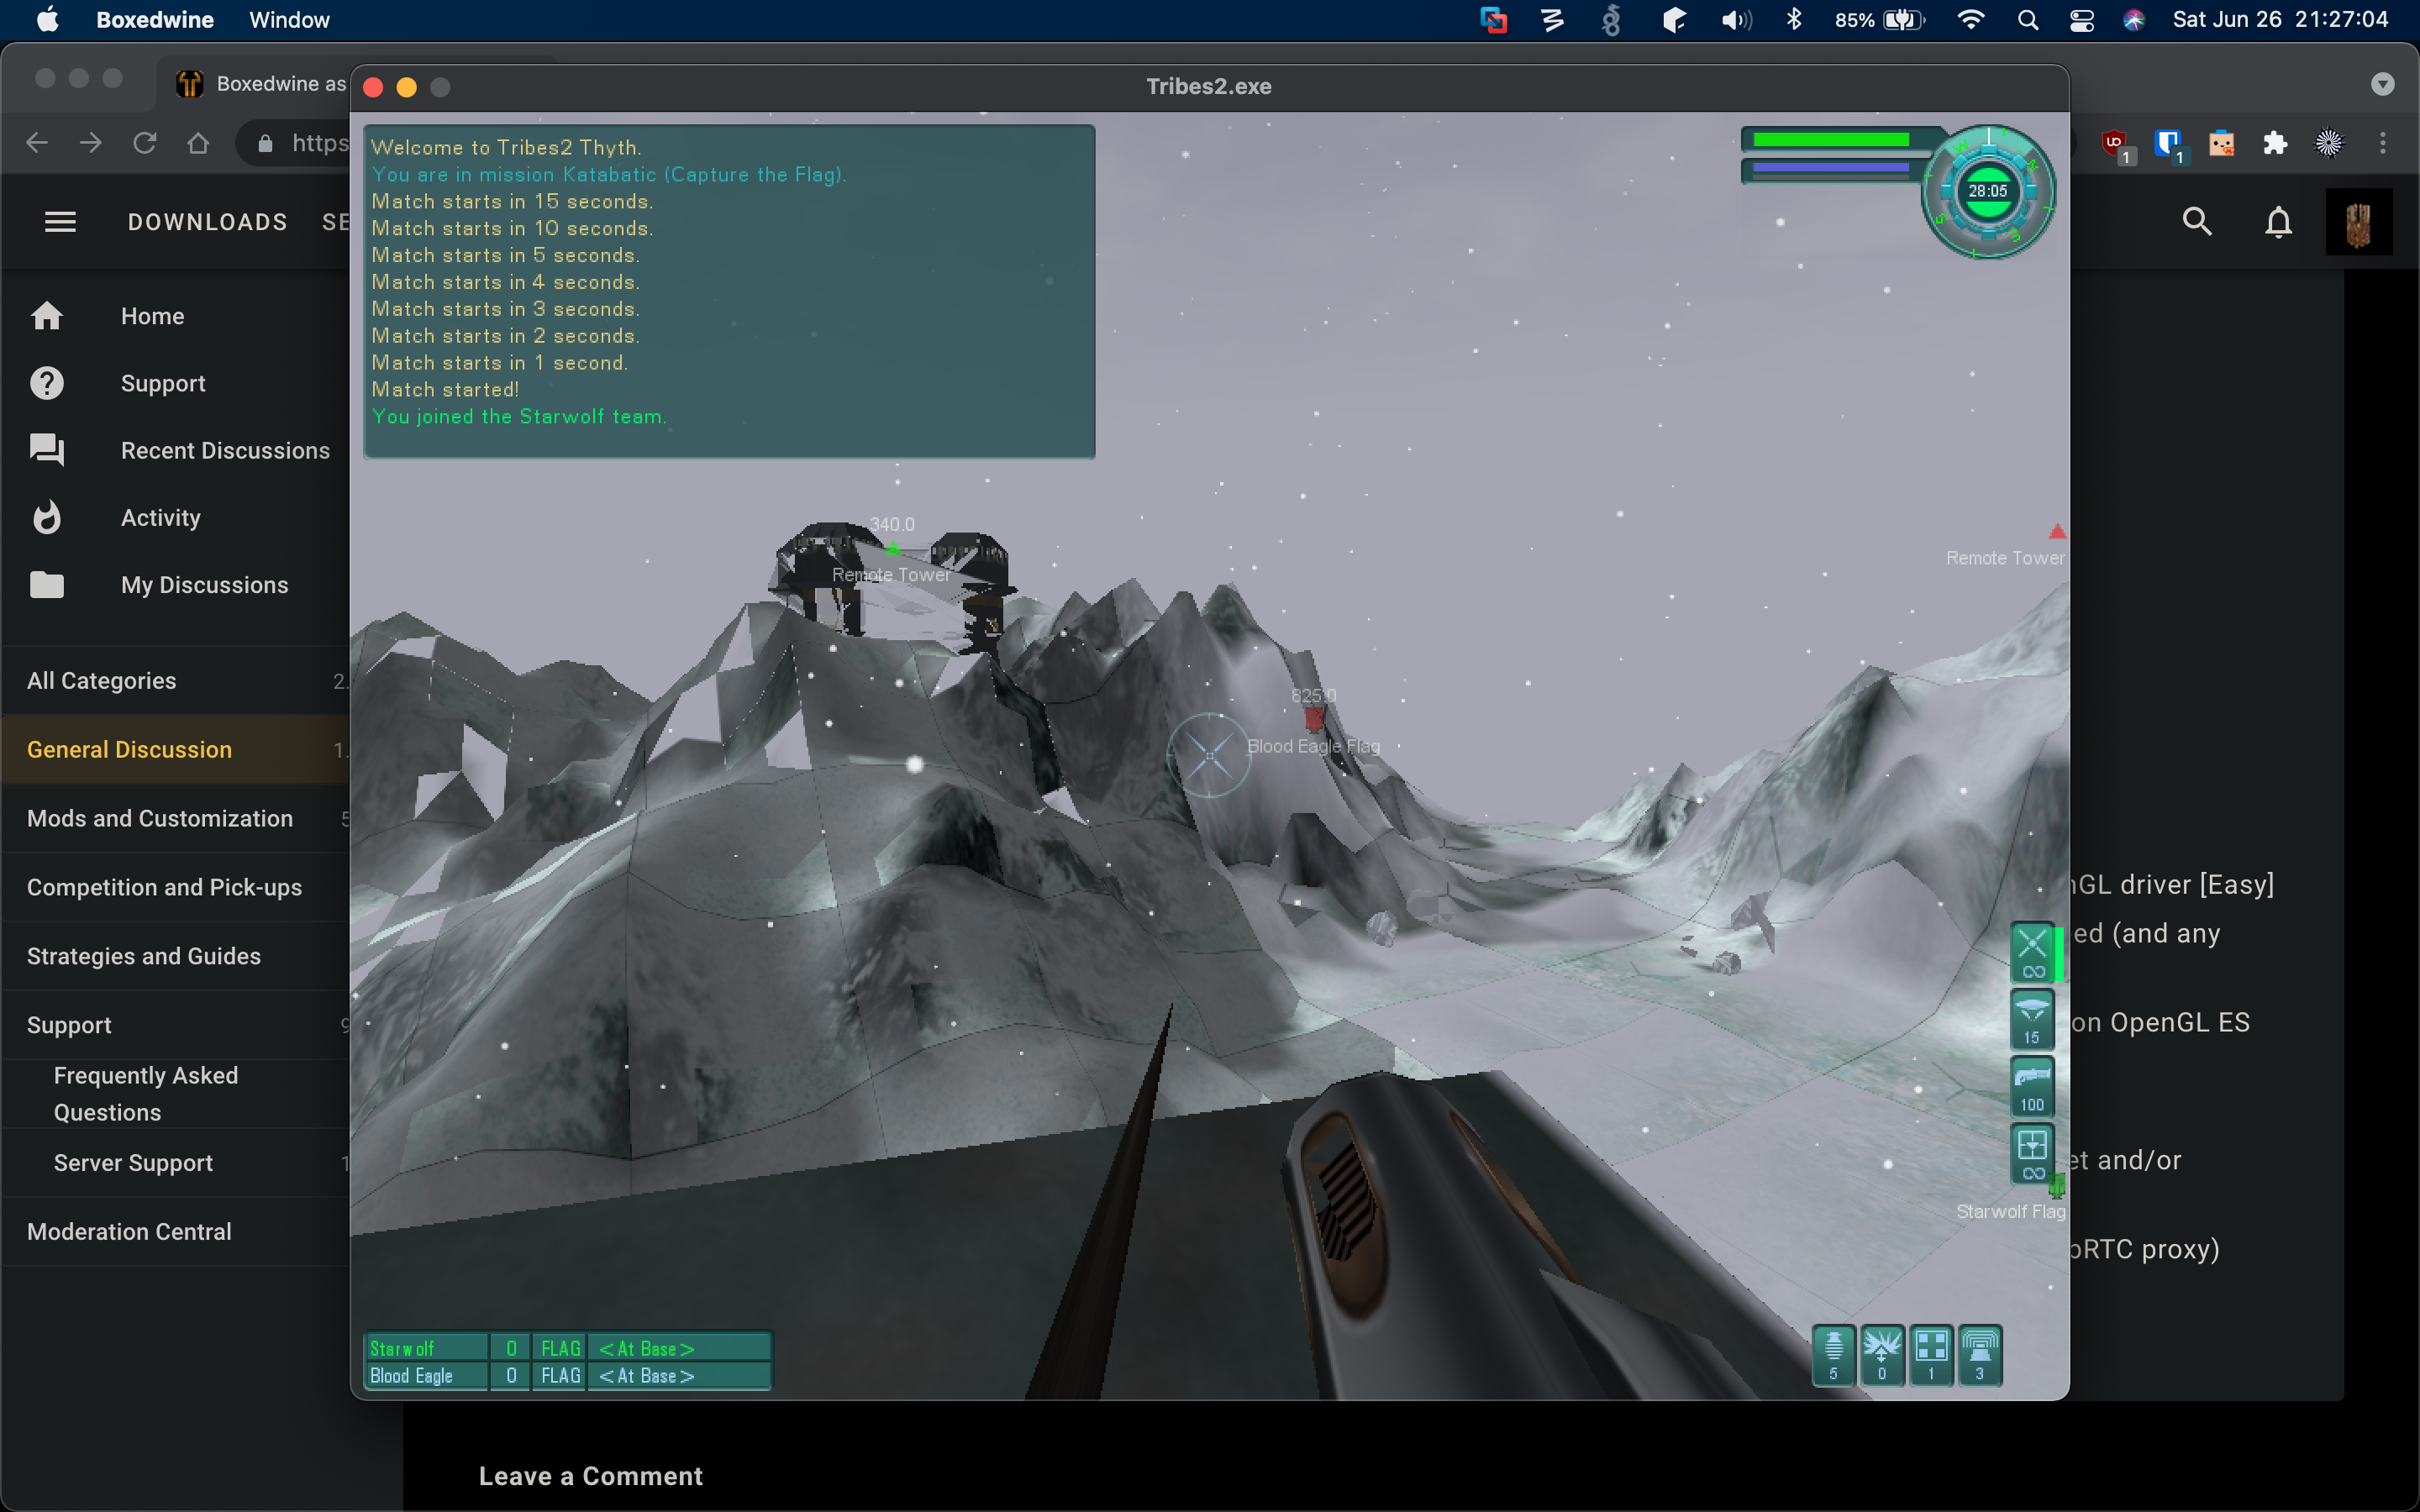Open Competition and Pick-ups category
2420x1512 pixels.
tap(176, 887)
